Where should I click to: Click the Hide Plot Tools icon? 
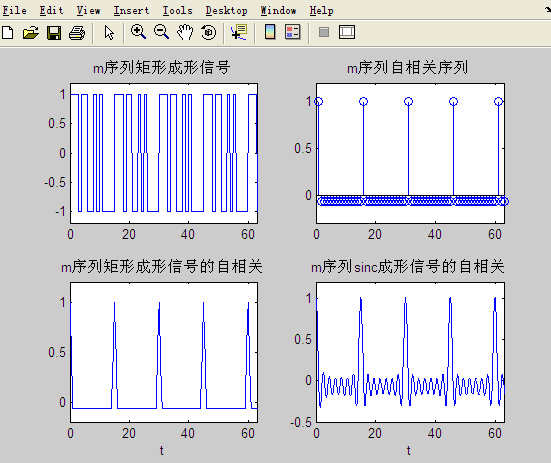[324, 32]
